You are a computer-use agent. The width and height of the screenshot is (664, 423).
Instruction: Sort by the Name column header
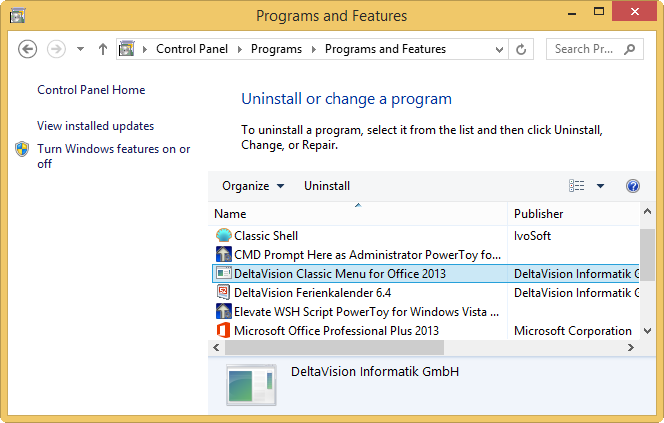[358, 214]
